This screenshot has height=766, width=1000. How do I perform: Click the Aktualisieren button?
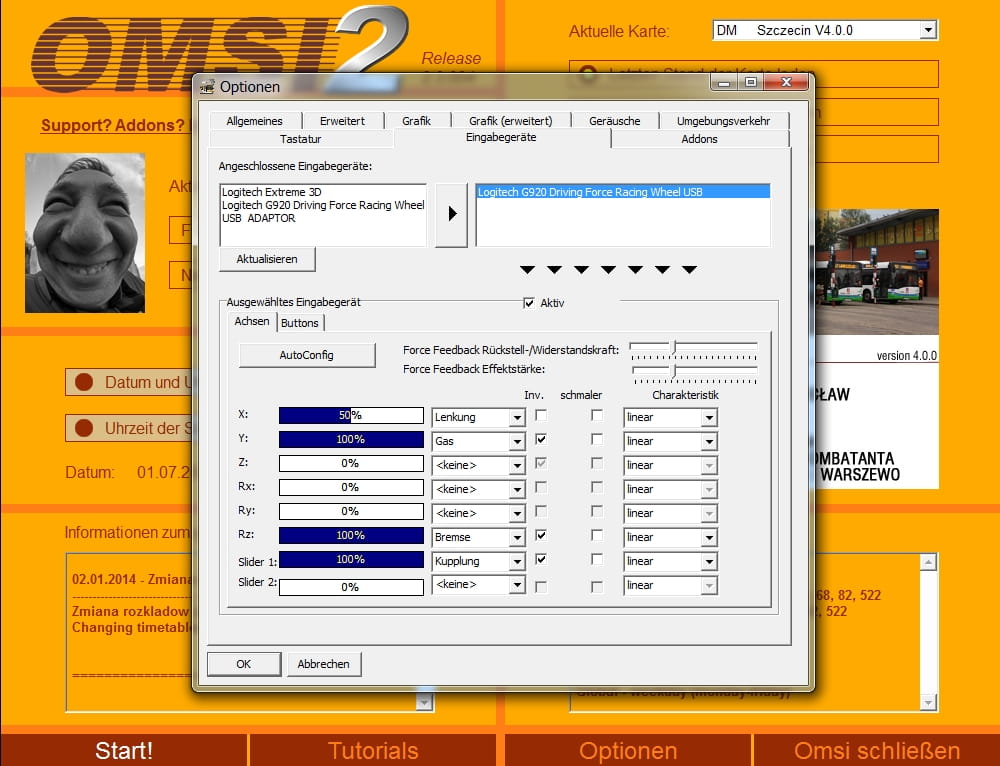267,259
